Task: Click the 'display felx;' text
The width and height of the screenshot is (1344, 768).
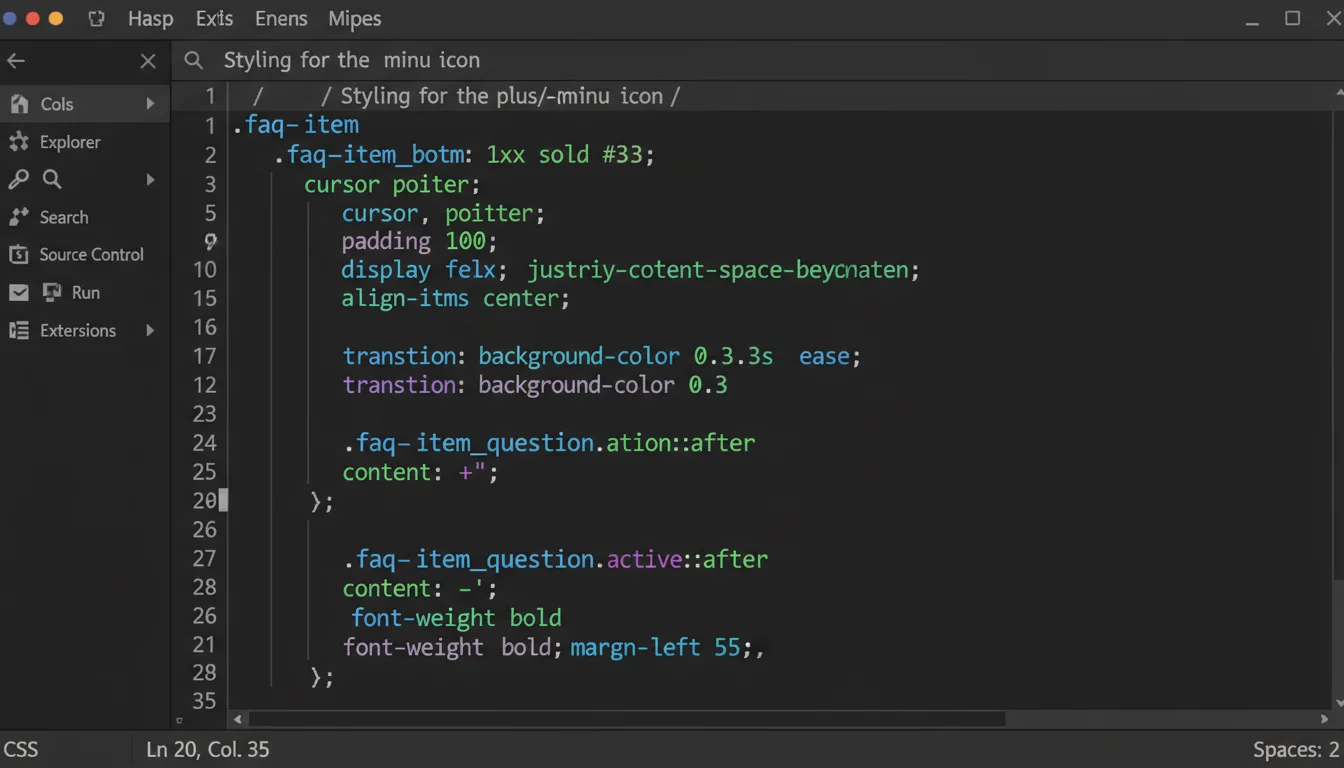Action: (424, 270)
